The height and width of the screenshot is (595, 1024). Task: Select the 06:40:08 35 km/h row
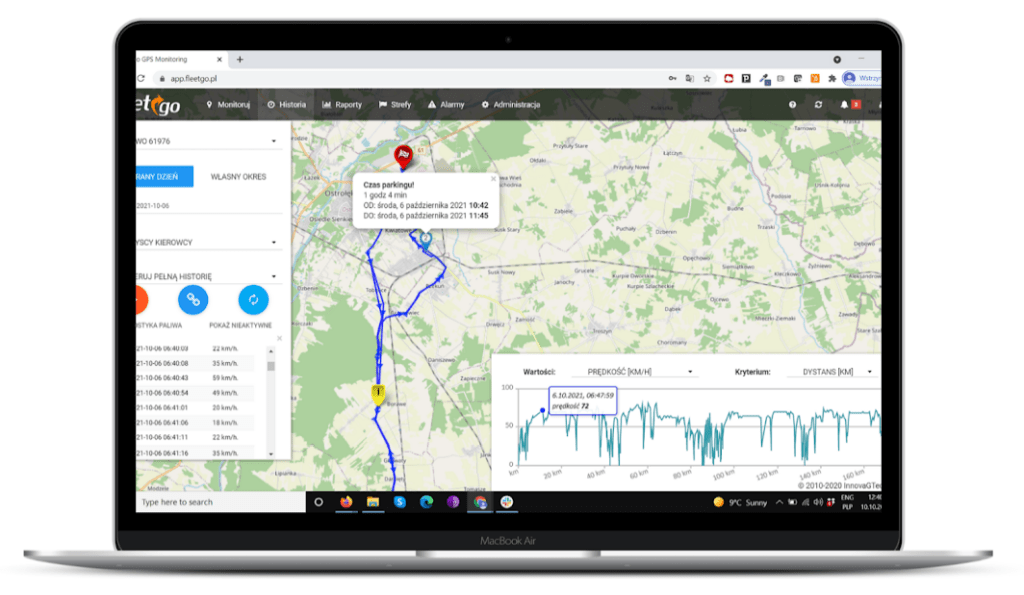coord(195,363)
